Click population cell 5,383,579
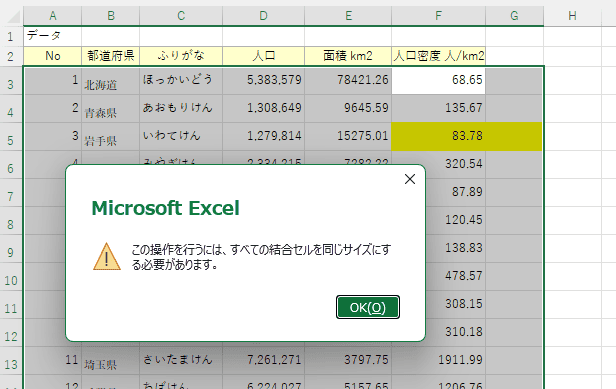This screenshot has width=616, height=389. pos(264,81)
